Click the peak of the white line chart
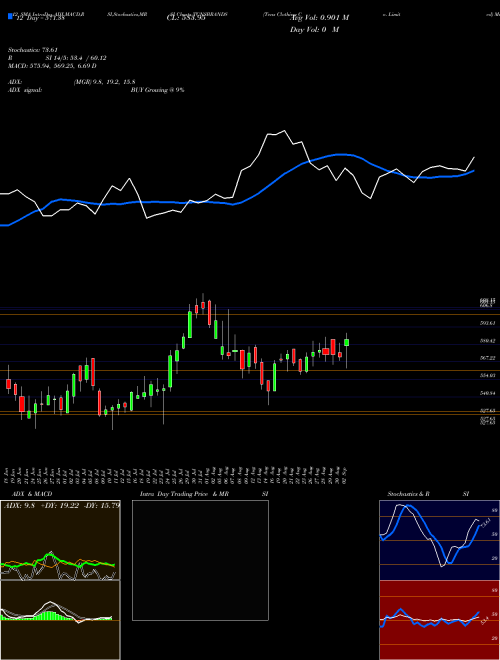The height and width of the screenshot is (660, 500). coord(284,130)
